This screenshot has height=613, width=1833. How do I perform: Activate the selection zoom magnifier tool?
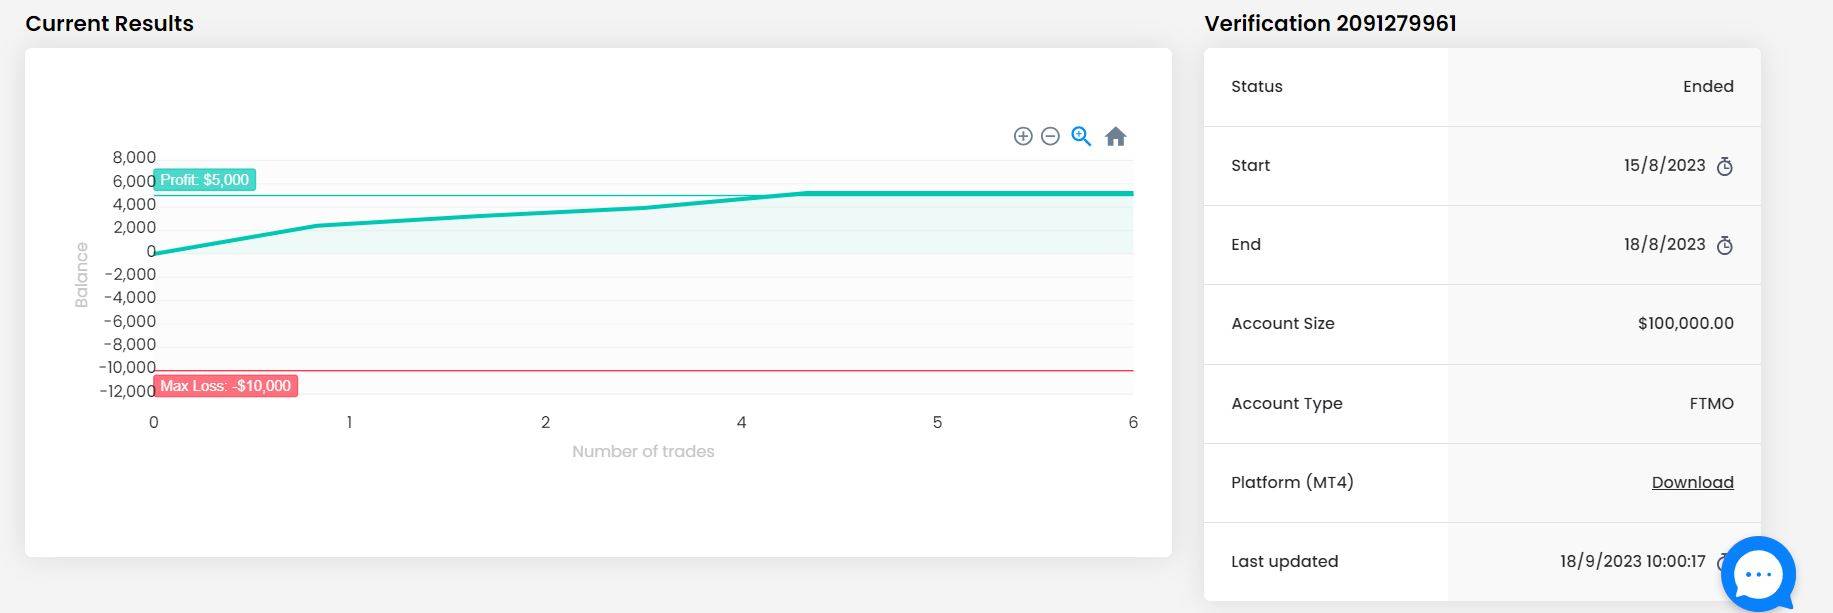coord(1081,136)
